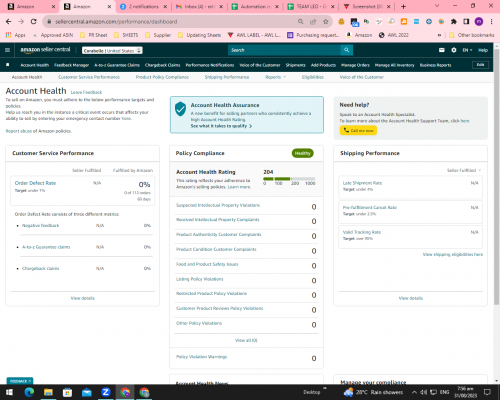Expand See what it takes to qualify

[221, 126]
